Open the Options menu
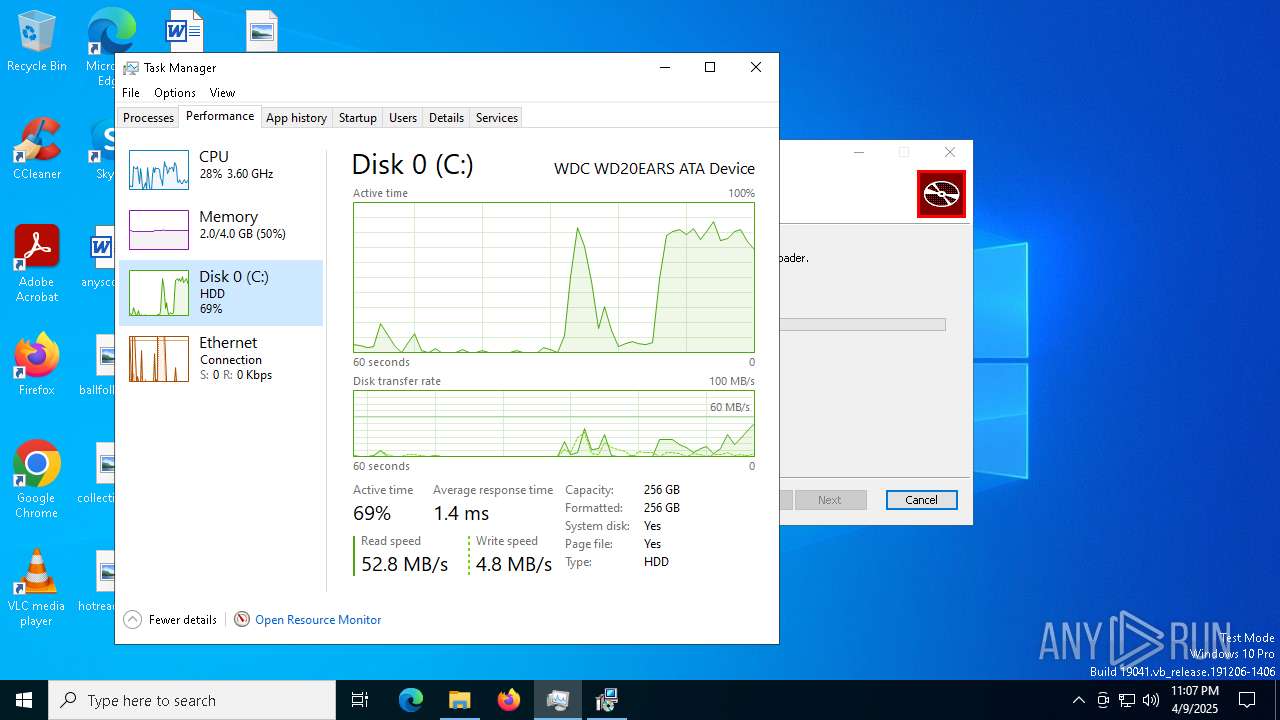Screen dimensions: 1280x720 175,93
